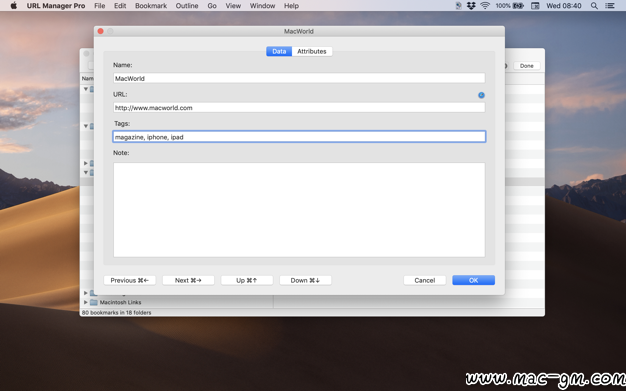Image resolution: width=626 pixels, height=391 pixels.
Task: Select the Macintosh Links row text
Action: click(120, 302)
